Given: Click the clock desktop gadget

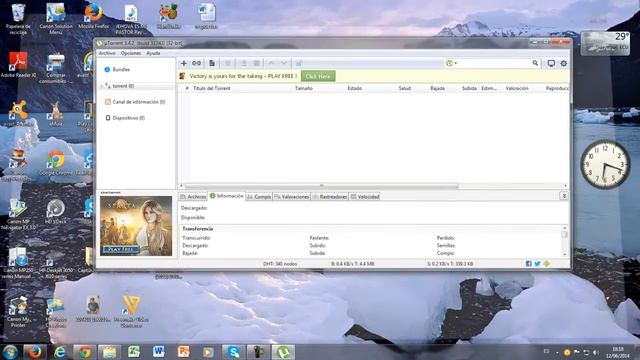Looking at the screenshot, I should click(605, 164).
